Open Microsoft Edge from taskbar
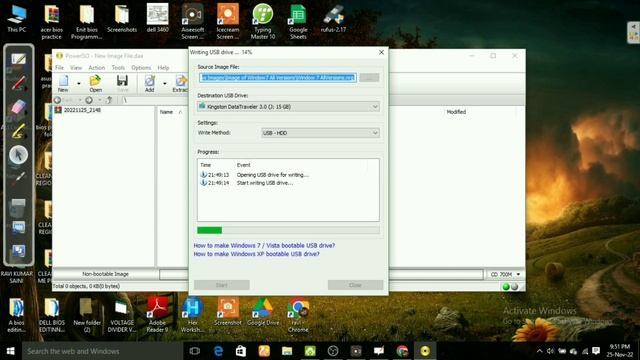Screen dimensions: 640x360 (x=218, y=351)
